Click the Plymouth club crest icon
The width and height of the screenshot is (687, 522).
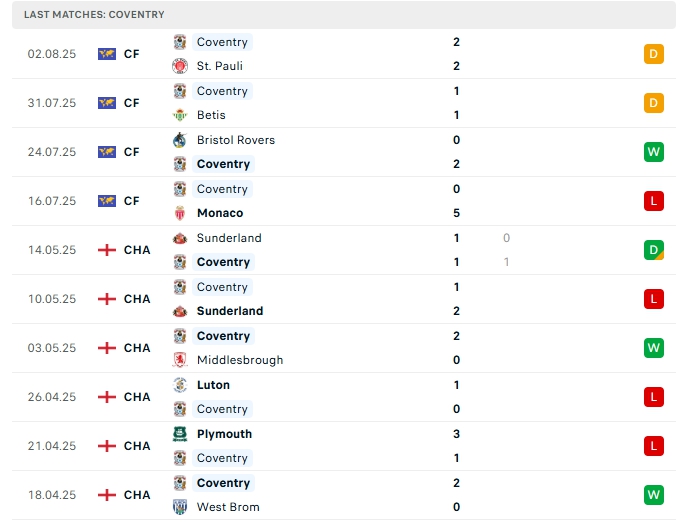[180, 434]
